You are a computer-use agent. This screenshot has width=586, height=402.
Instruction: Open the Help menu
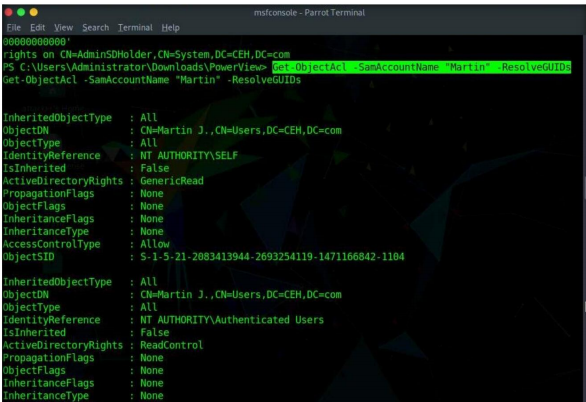[x=170, y=28]
